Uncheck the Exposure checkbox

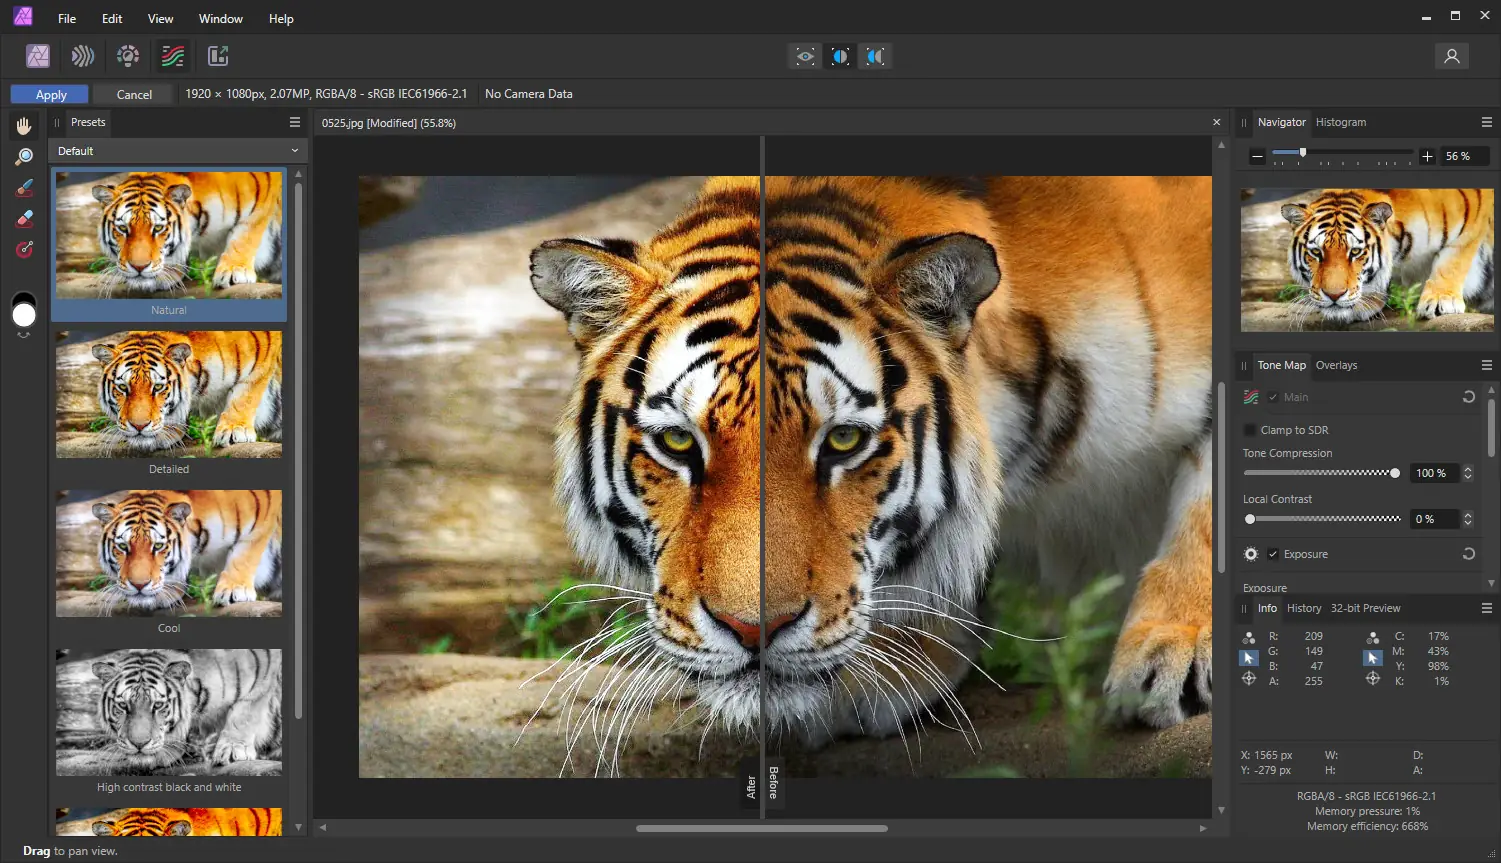(x=1273, y=554)
